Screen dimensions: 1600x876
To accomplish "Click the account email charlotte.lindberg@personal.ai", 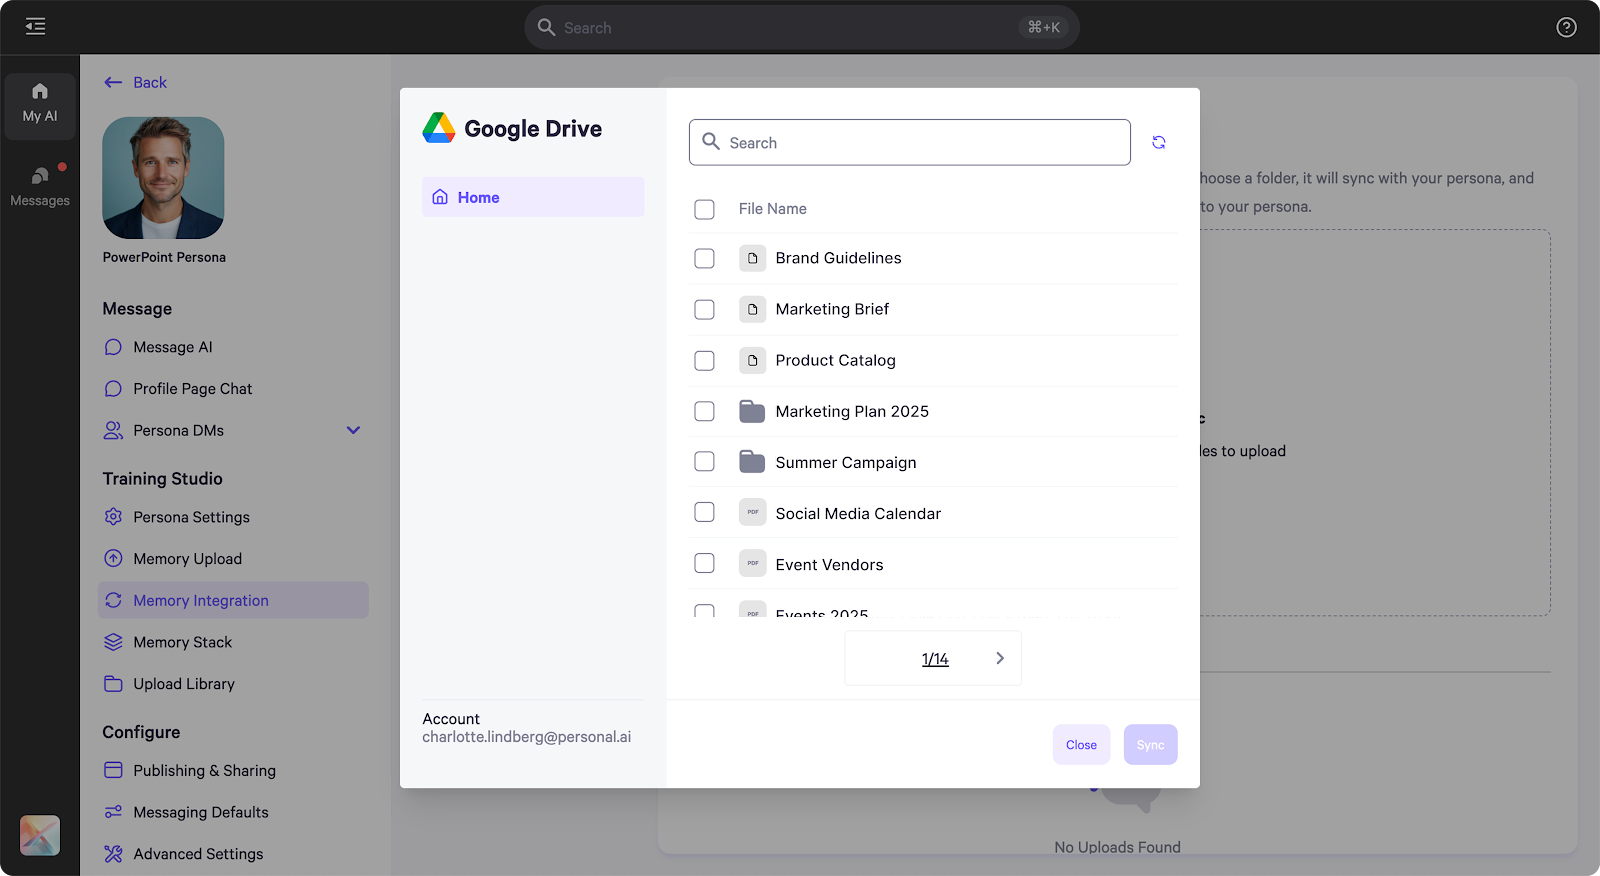I will tap(526, 737).
